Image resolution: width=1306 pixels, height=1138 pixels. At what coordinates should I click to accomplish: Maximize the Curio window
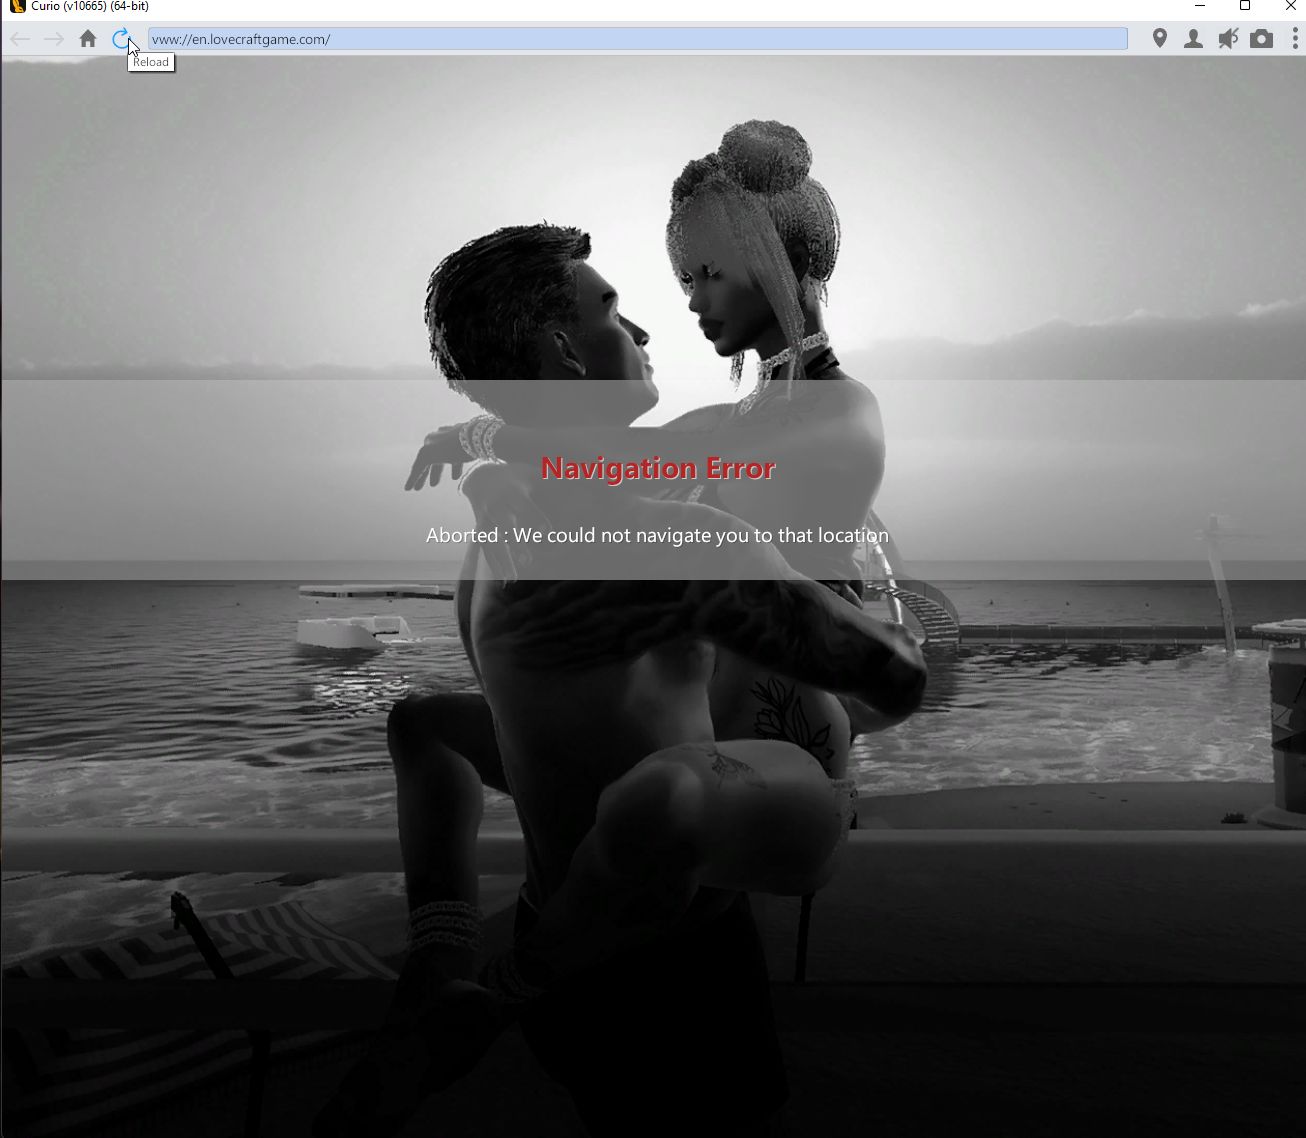click(1245, 6)
